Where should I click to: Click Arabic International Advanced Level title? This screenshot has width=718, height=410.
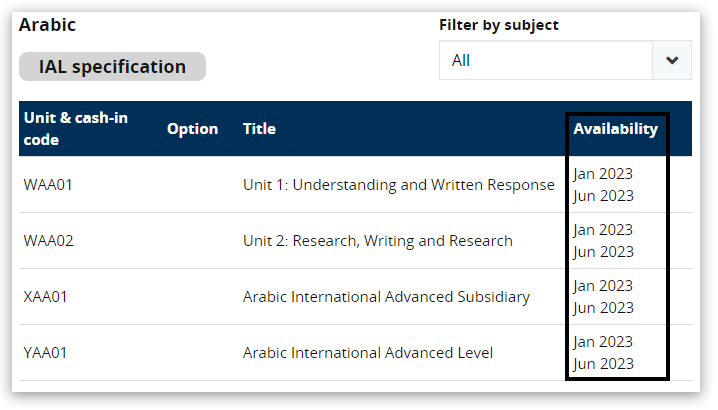[367, 353]
